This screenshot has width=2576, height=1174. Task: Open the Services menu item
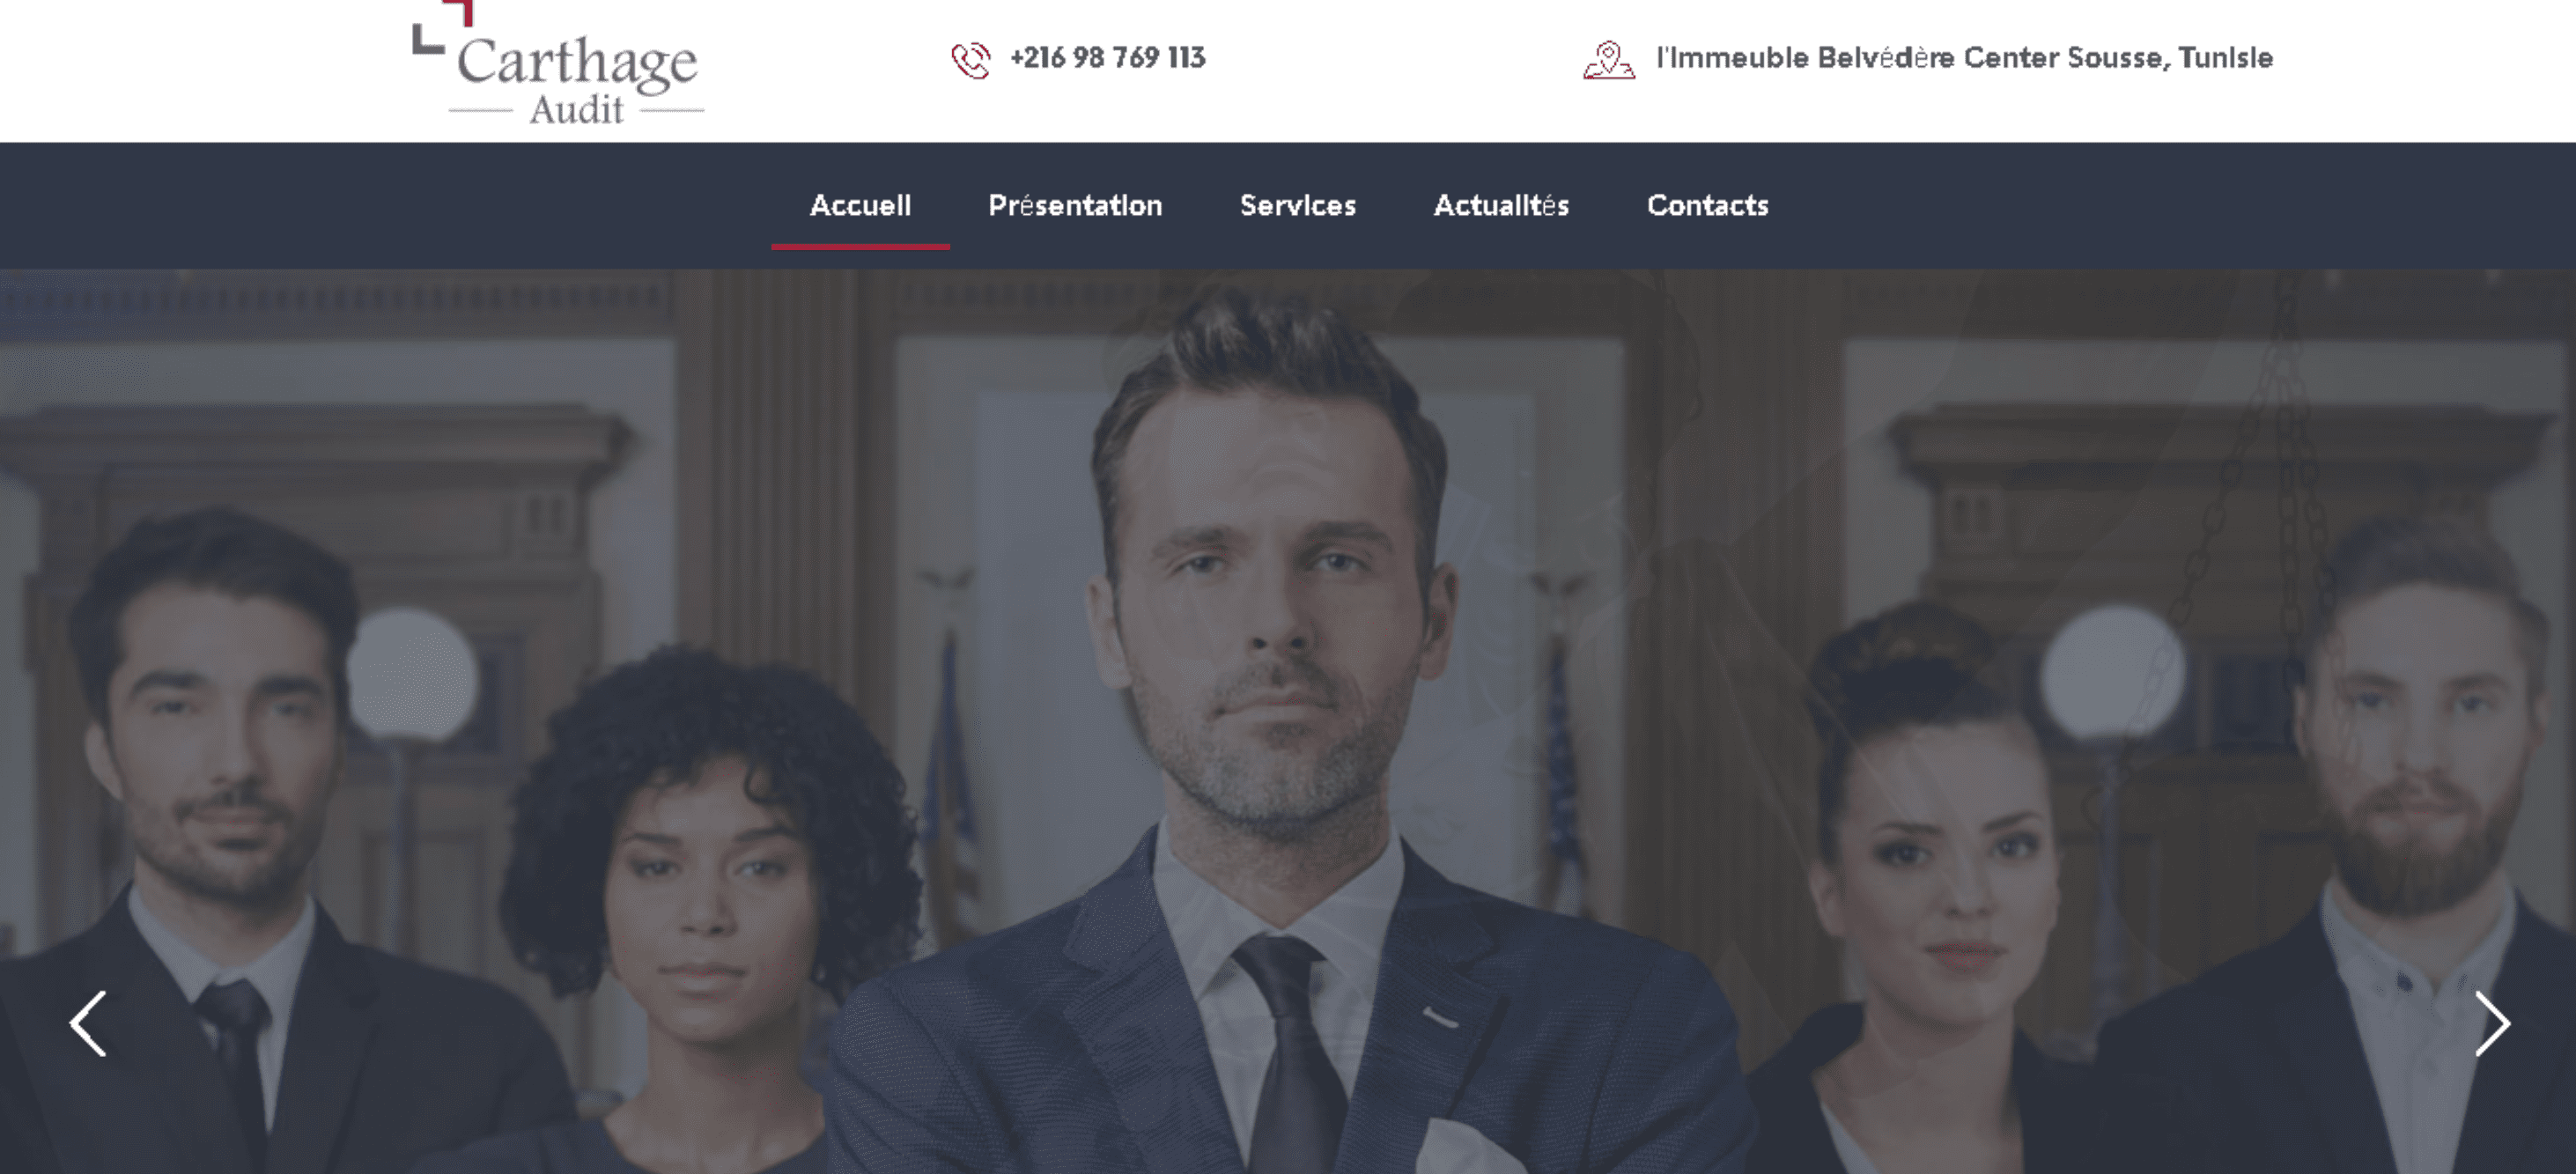coord(1298,205)
